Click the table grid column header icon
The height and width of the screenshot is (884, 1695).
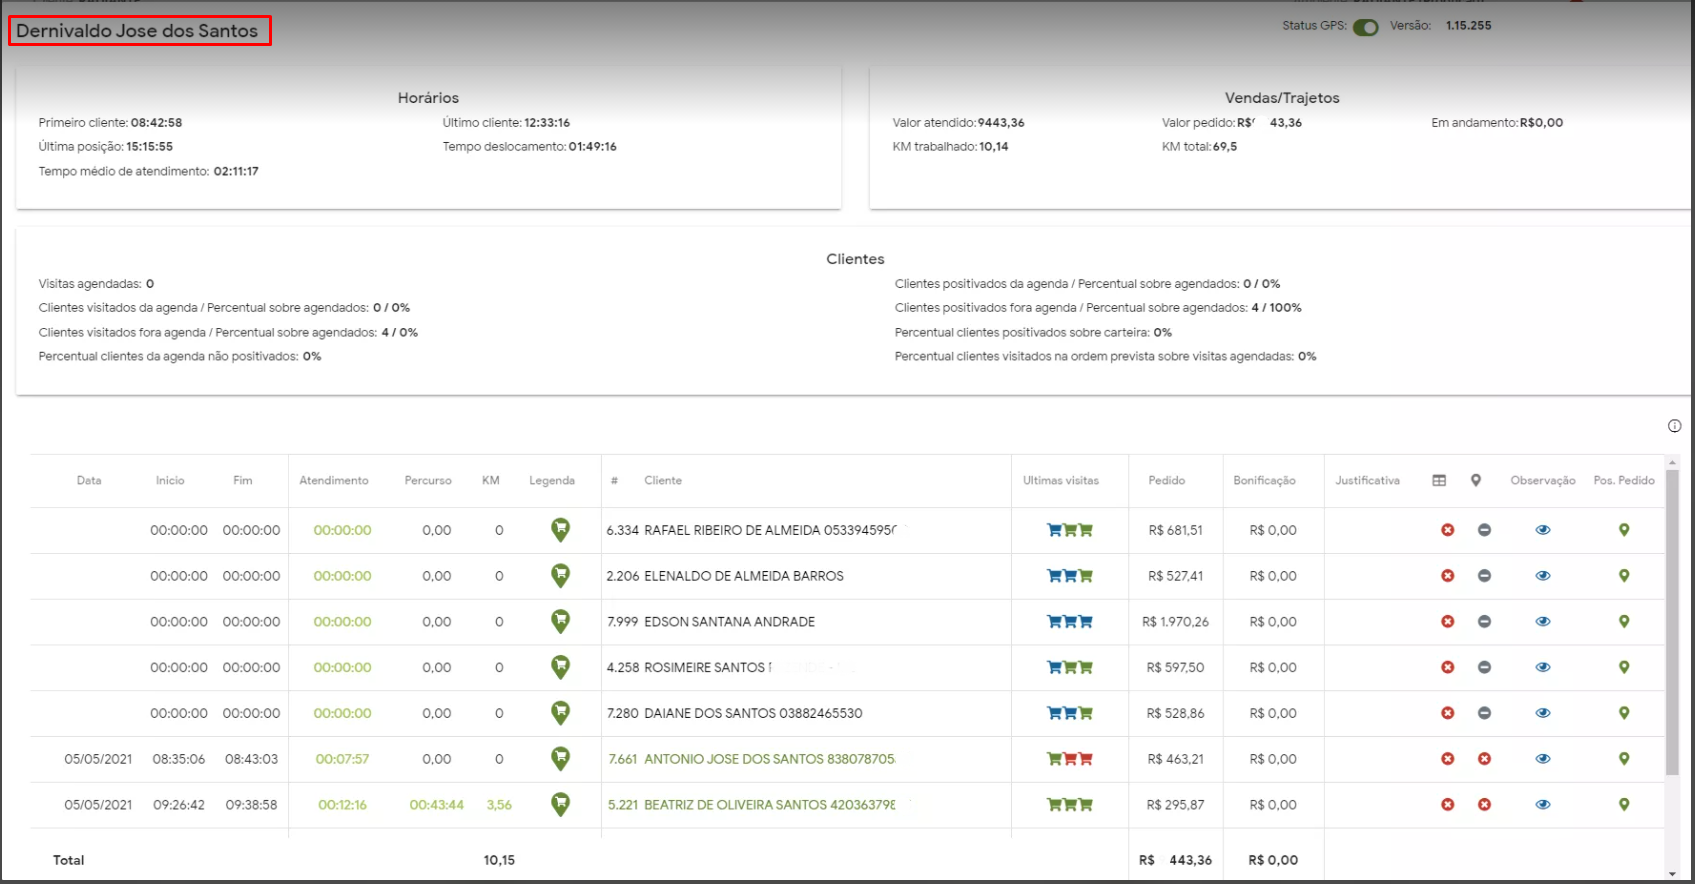(x=1439, y=481)
